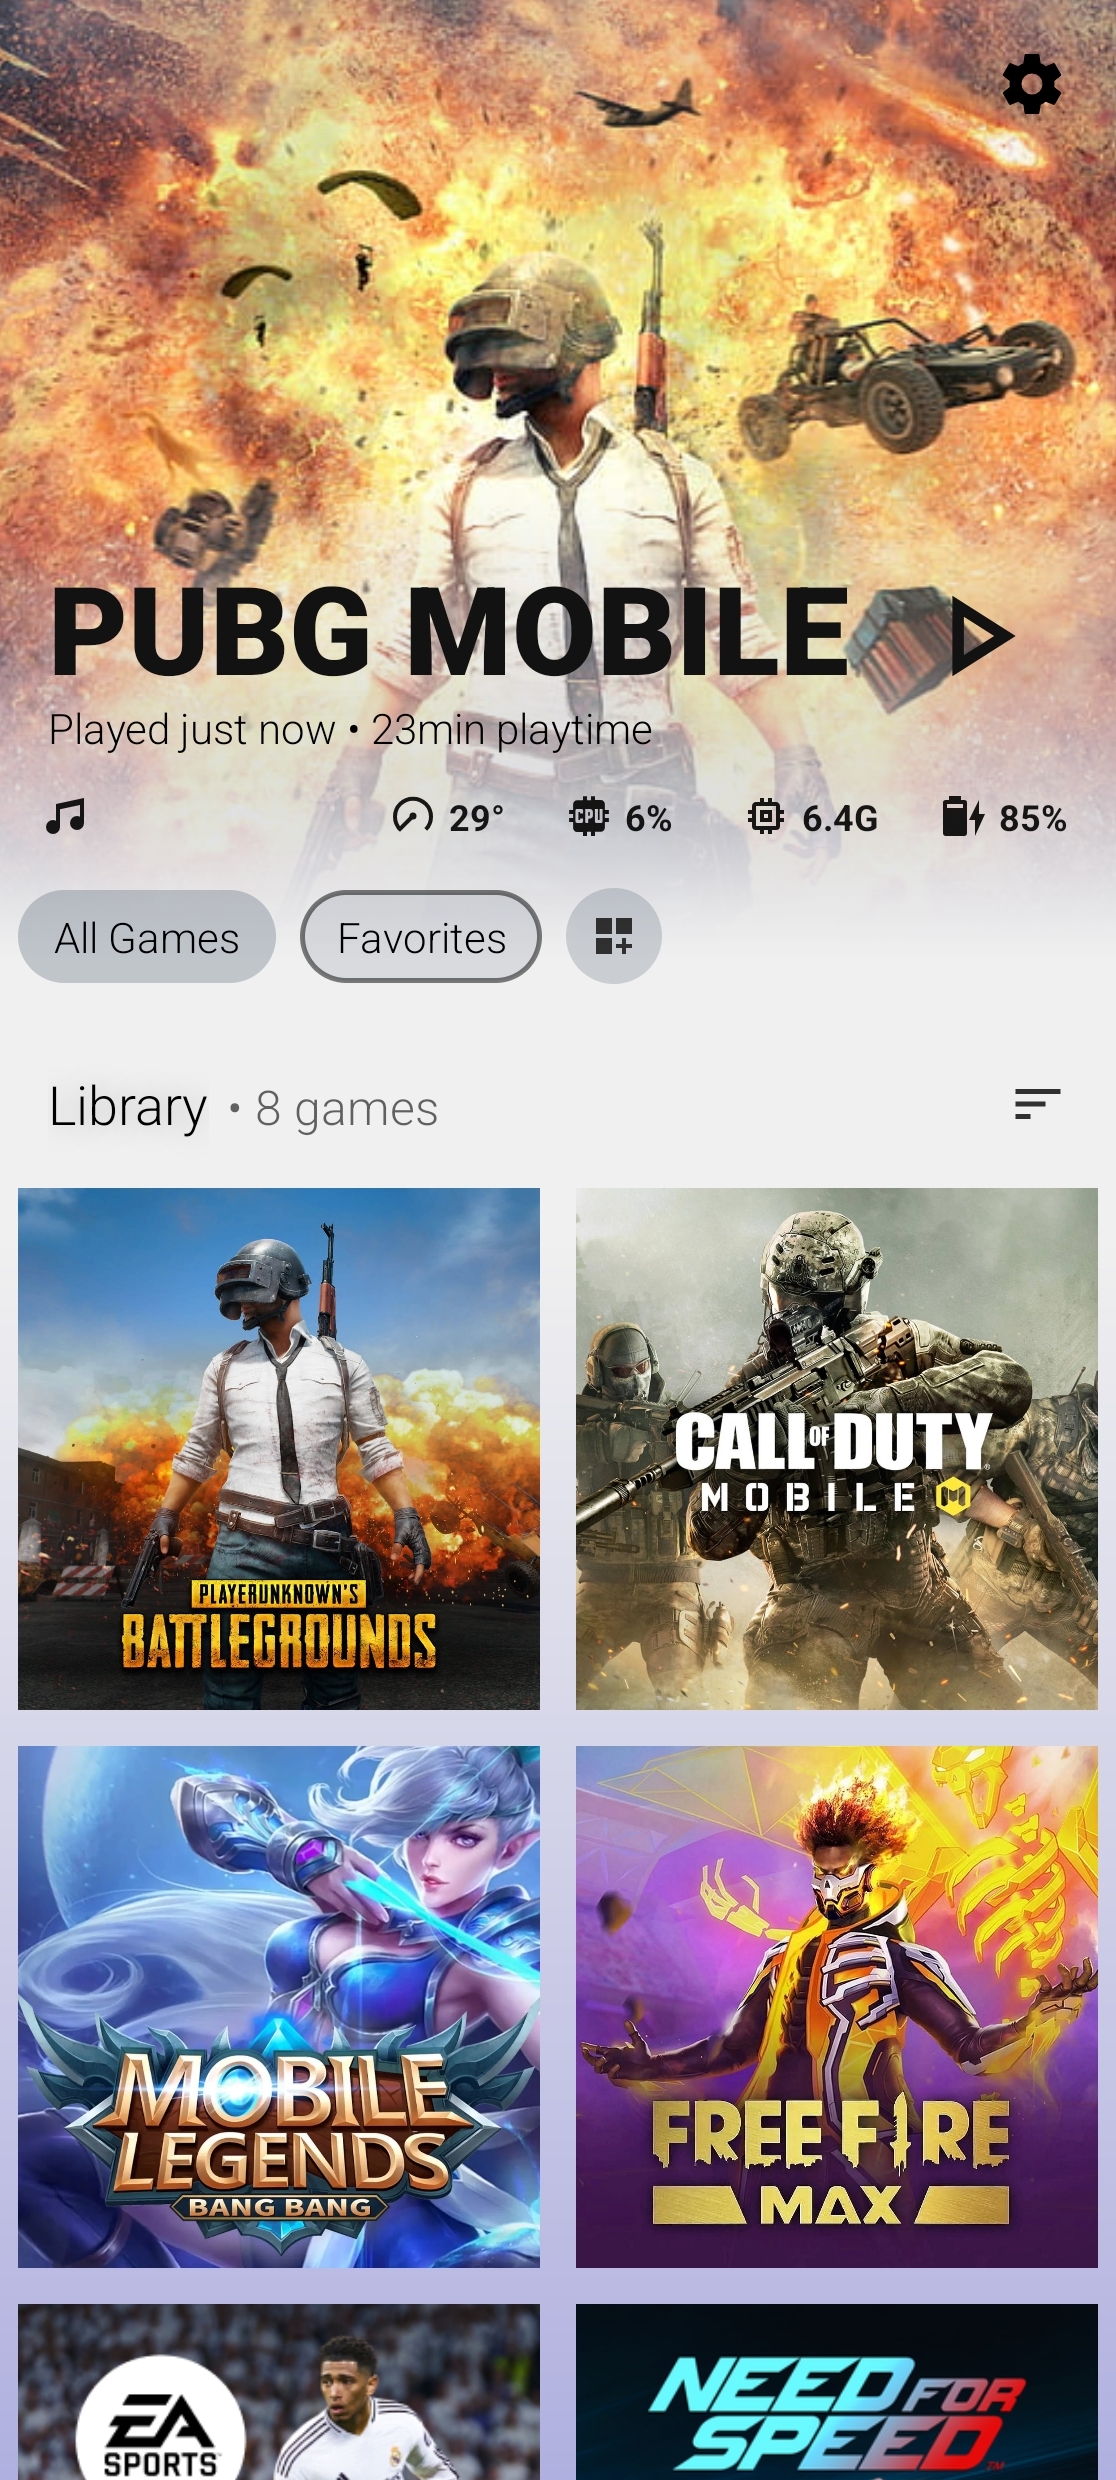Viewport: 1116px width, 2480px height.
Task: Open PlayerUnknown's Battlegrounds game tile
Action: click(x=279, y=1449)
